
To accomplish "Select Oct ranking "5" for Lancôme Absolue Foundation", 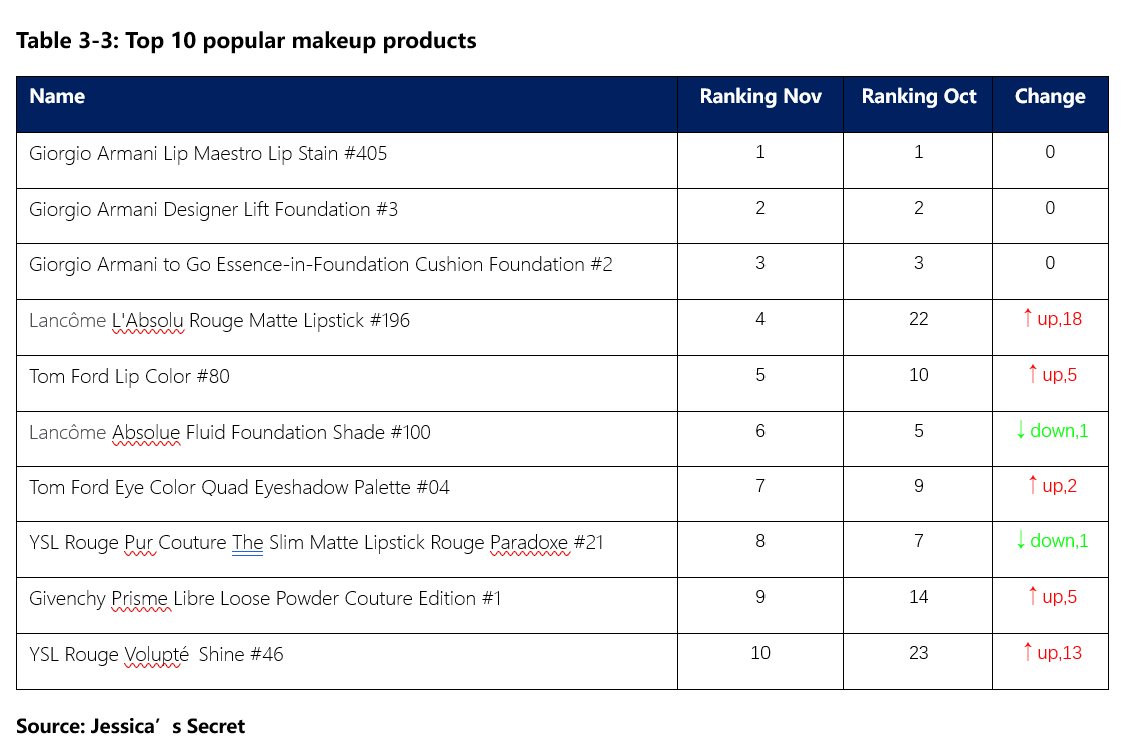I will [918, 431].
